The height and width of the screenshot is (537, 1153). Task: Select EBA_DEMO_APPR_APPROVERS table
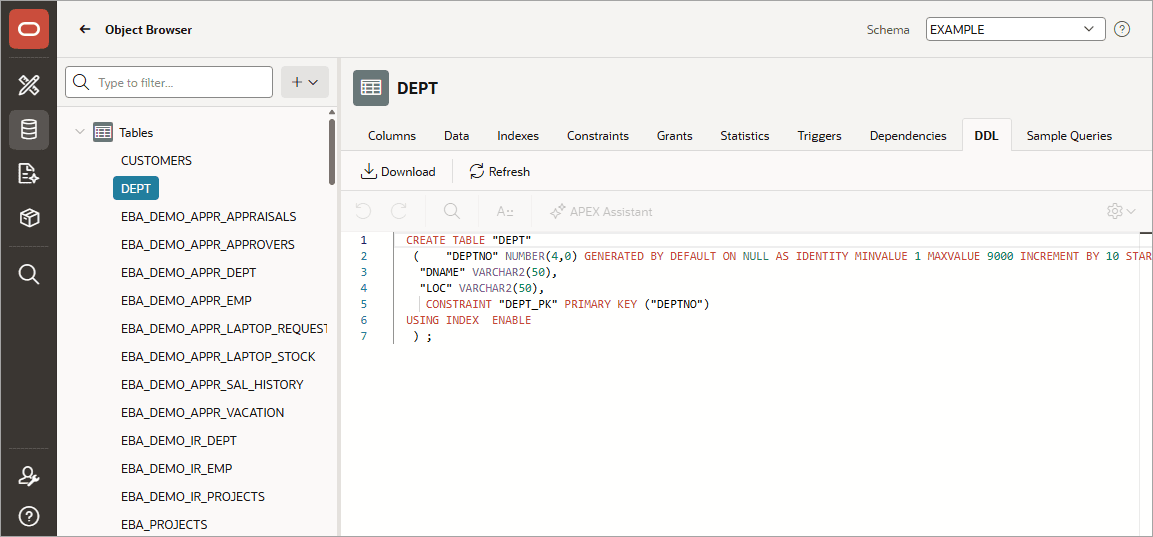tap(207, 244)
